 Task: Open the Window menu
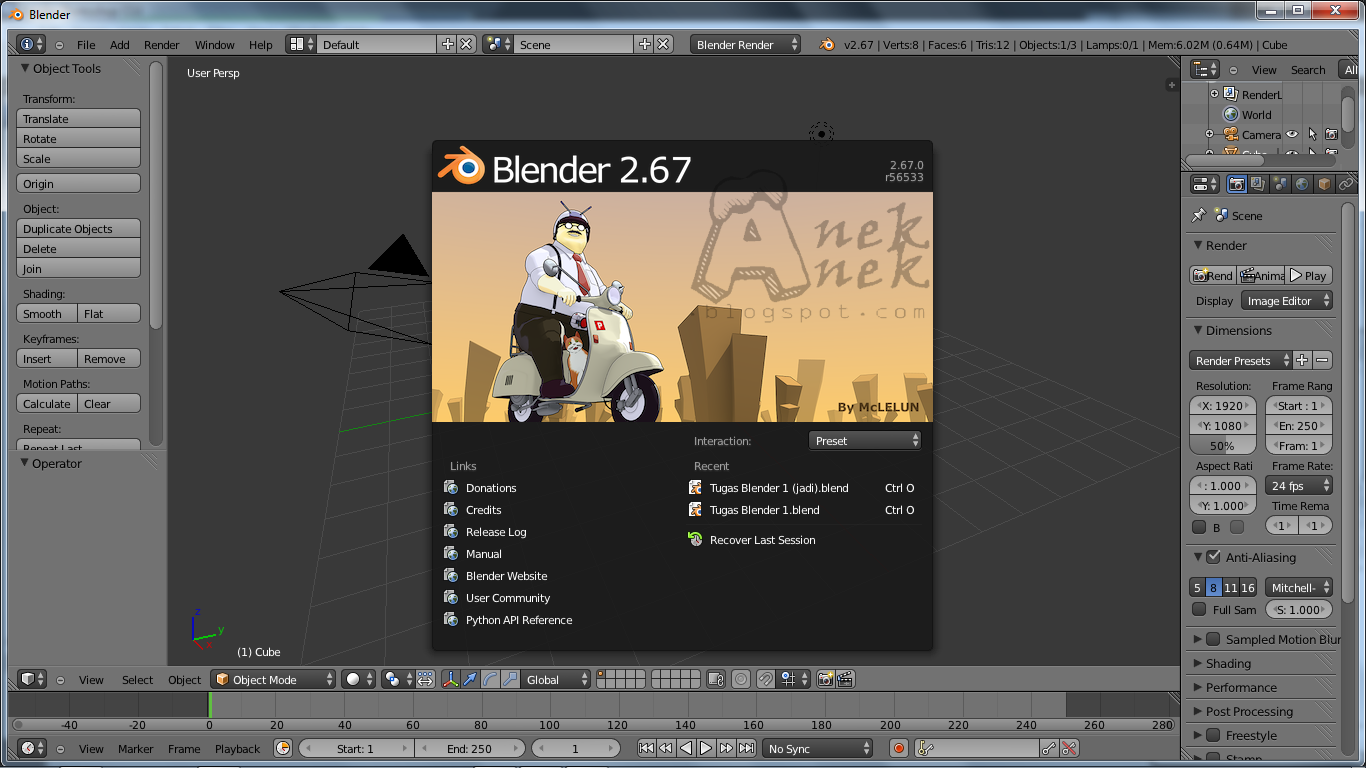coord(214,44)
